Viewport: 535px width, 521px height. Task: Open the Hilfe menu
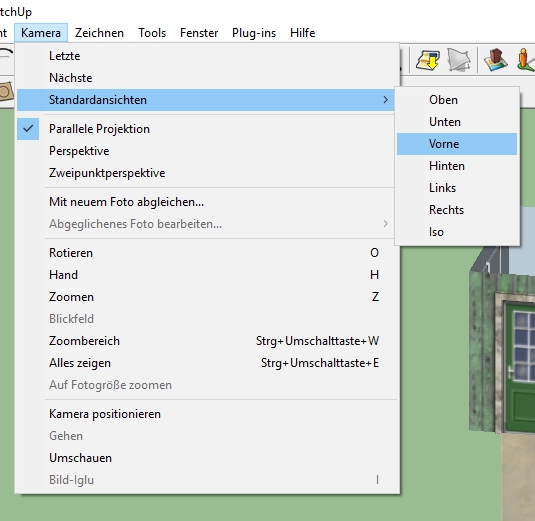(302, 33)
